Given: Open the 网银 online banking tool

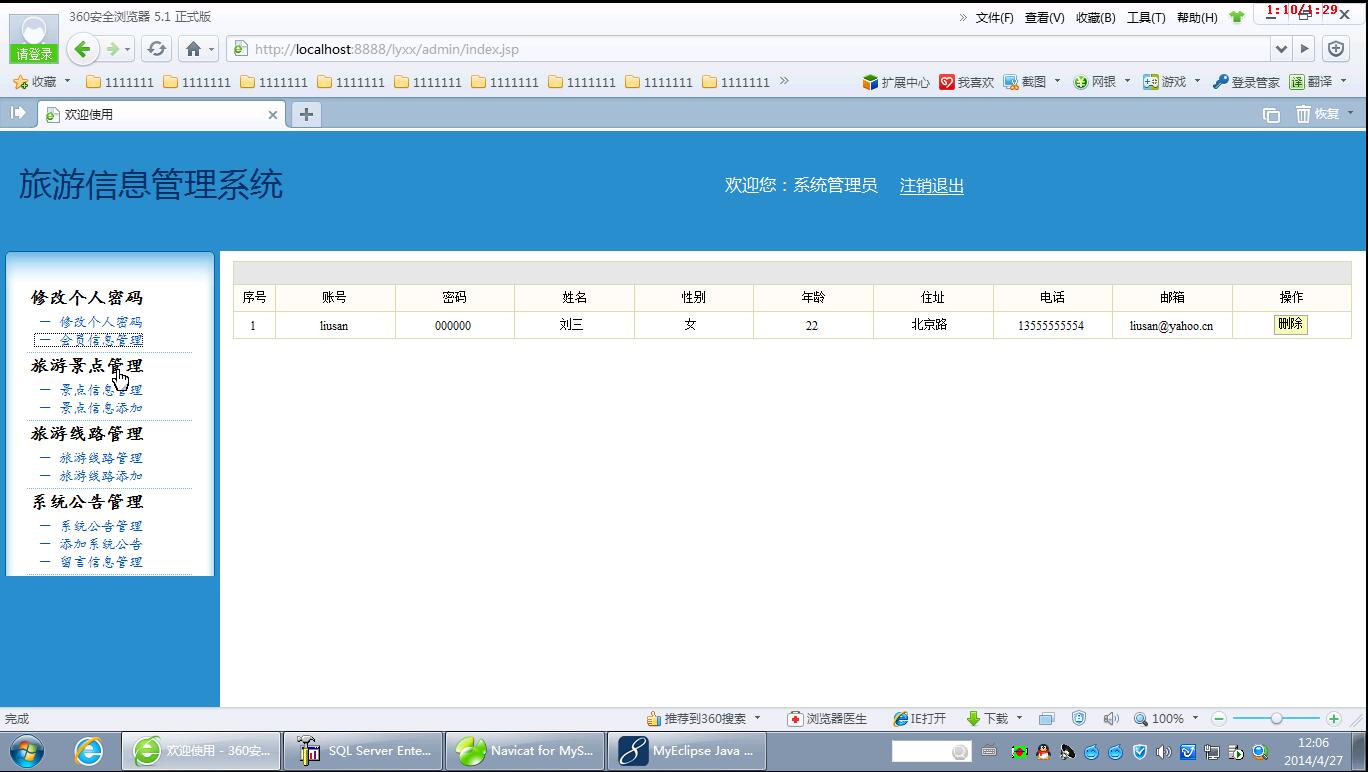Looking at the screenshot, I should tap(1094, 82).
